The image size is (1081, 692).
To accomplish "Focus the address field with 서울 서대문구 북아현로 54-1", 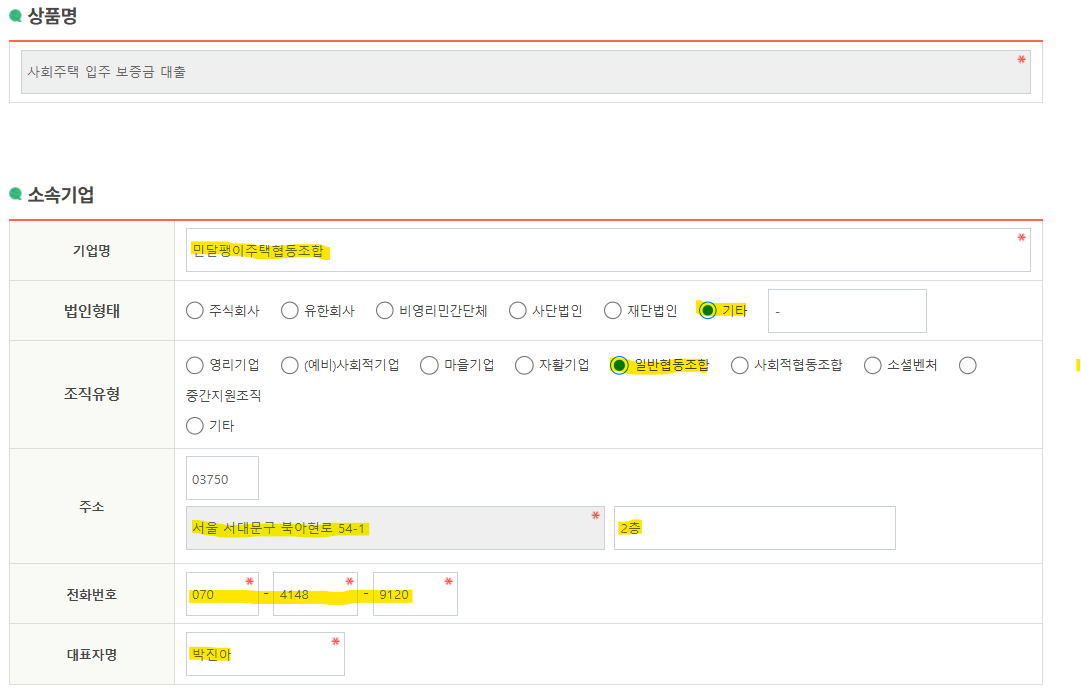I will click(x=395, y=528).
